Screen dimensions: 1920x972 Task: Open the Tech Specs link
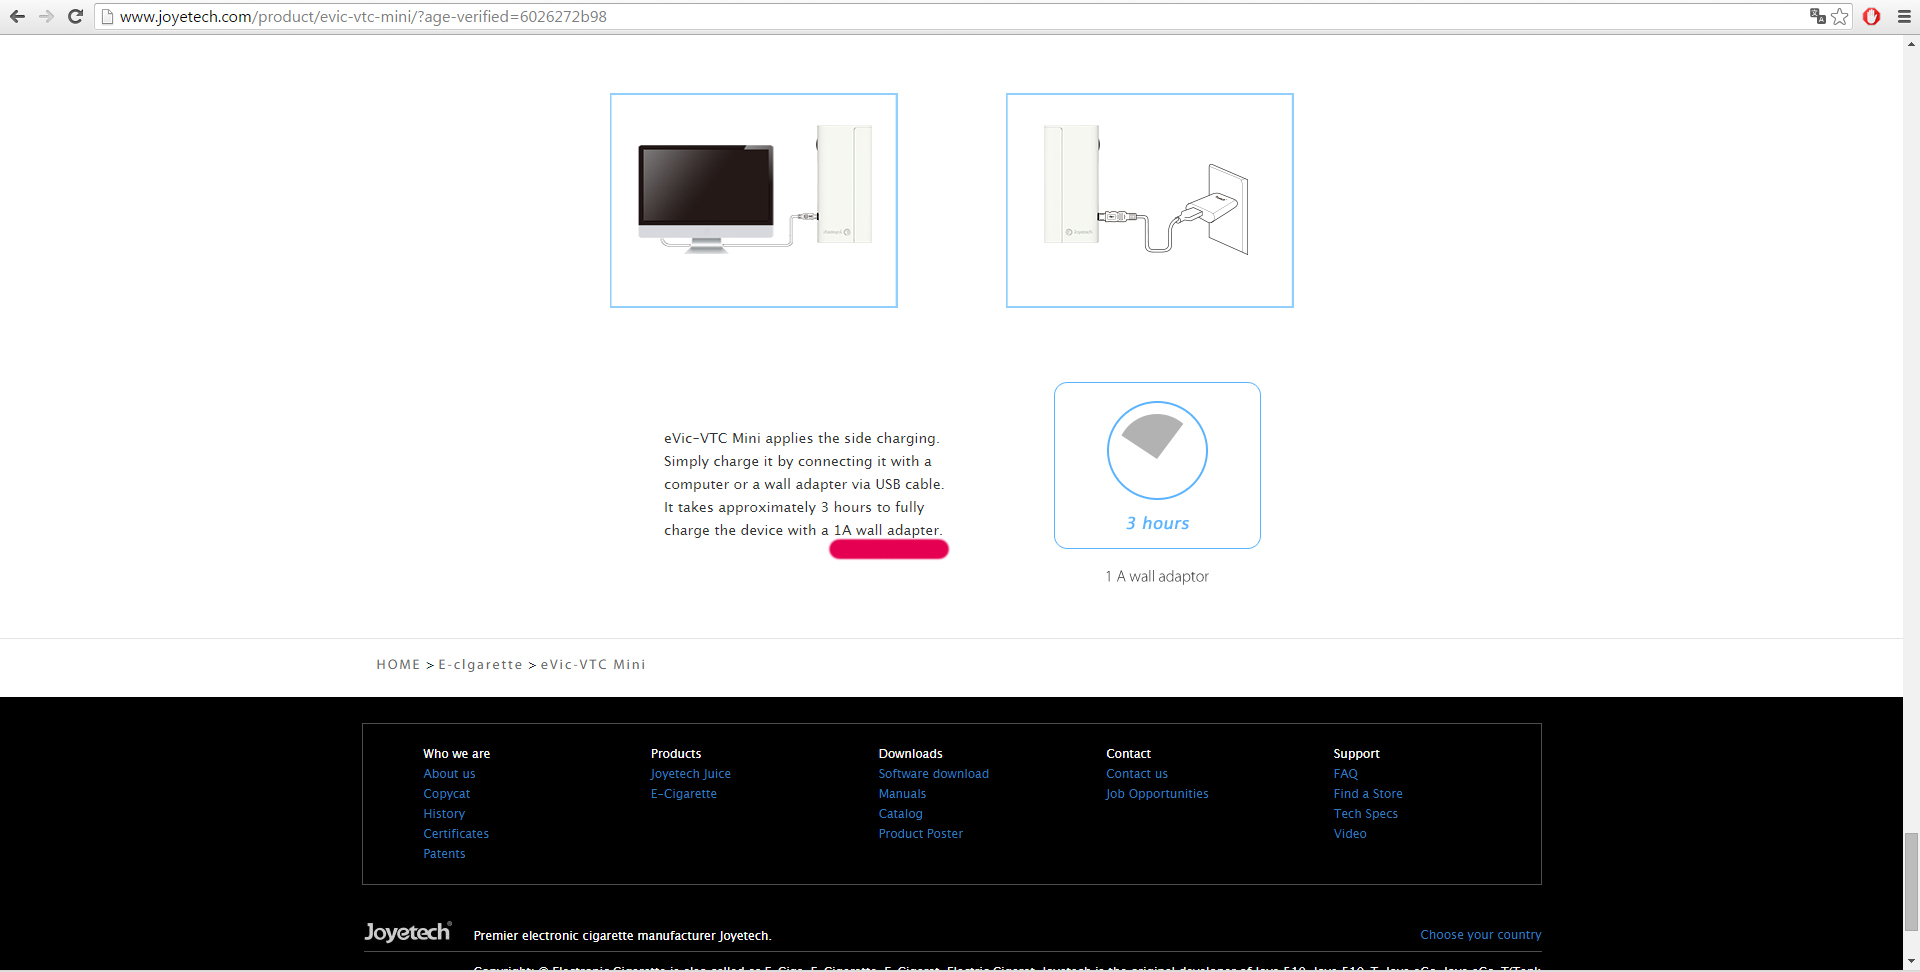click(x=1366, y=814)
